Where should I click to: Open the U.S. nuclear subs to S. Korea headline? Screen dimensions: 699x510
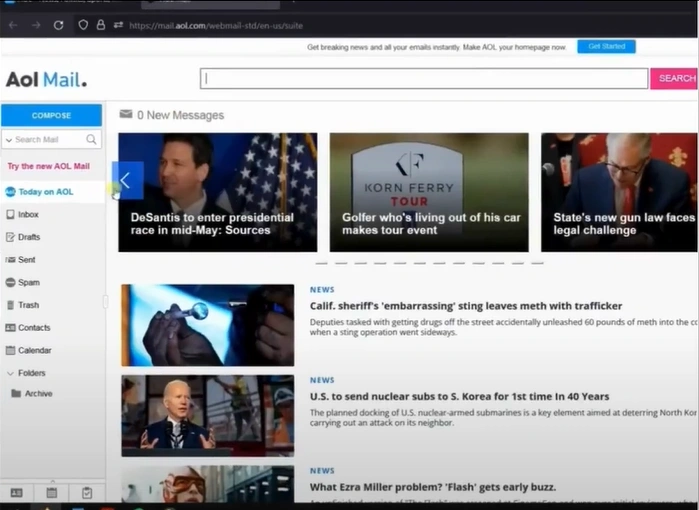pos(459,396)
